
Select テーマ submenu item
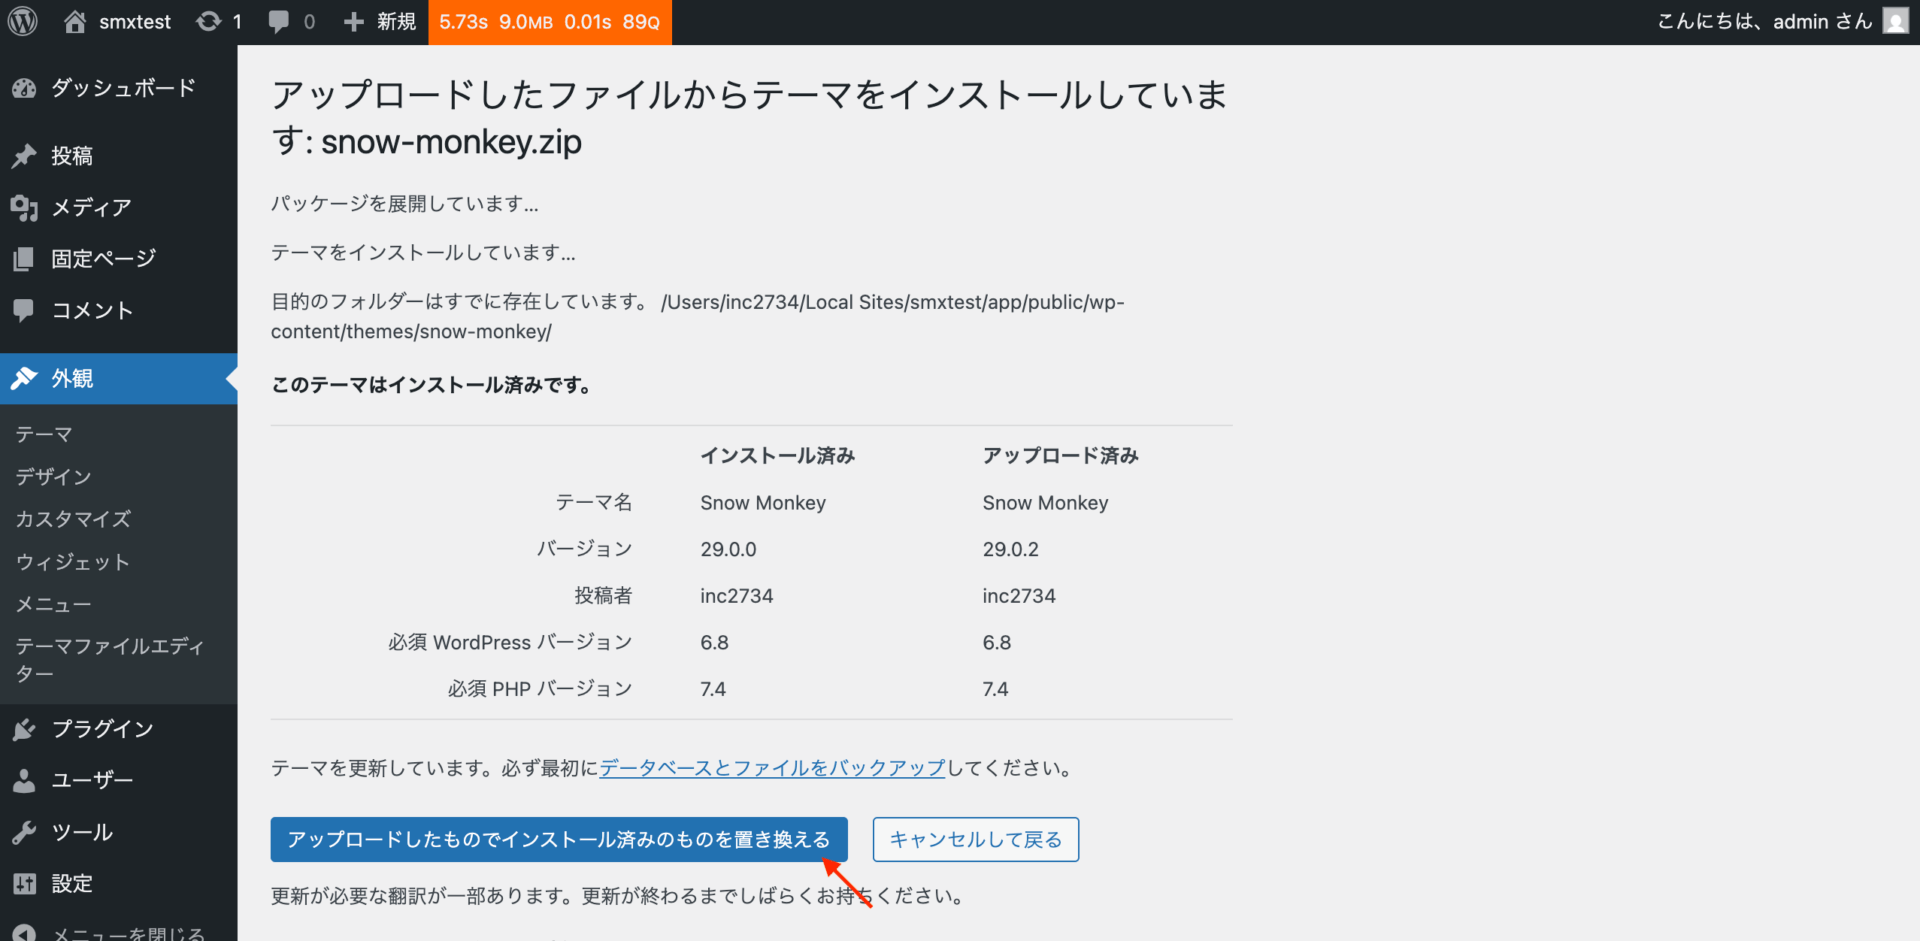point(44,434)
